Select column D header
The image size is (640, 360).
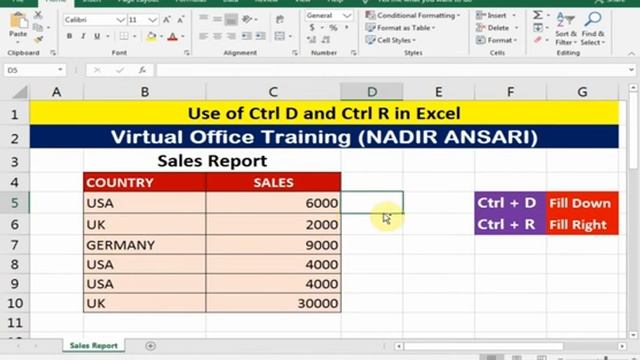pos(372,92)
